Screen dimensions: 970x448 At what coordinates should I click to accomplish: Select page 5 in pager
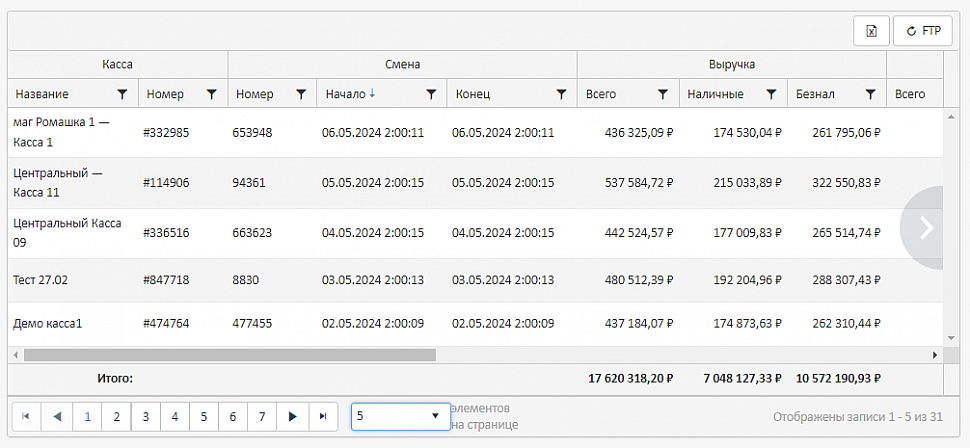(204, 416)
